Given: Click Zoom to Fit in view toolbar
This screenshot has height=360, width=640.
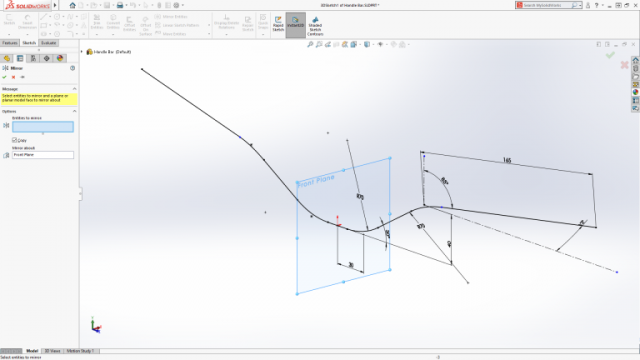Looking at the screenshot, I should tap(310, 44).
